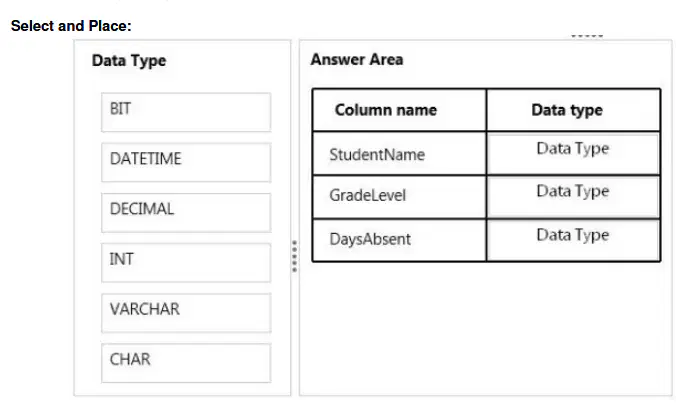This screenshot has height=409, width=681.
Task: Click the DaysAbsent data type slot
Action: (x=573, y=241)
